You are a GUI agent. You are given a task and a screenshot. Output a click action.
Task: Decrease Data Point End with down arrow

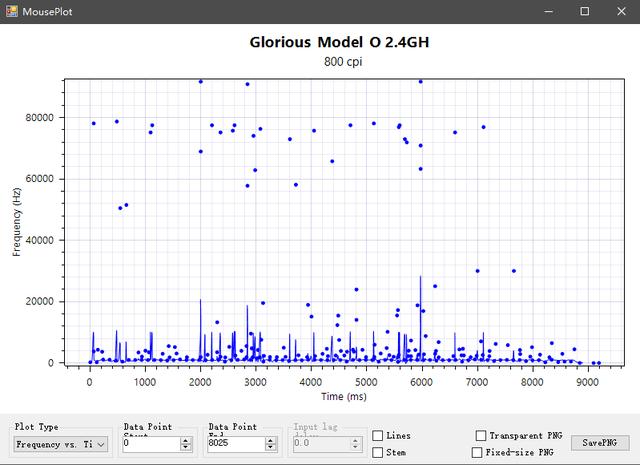pos(271,448)
